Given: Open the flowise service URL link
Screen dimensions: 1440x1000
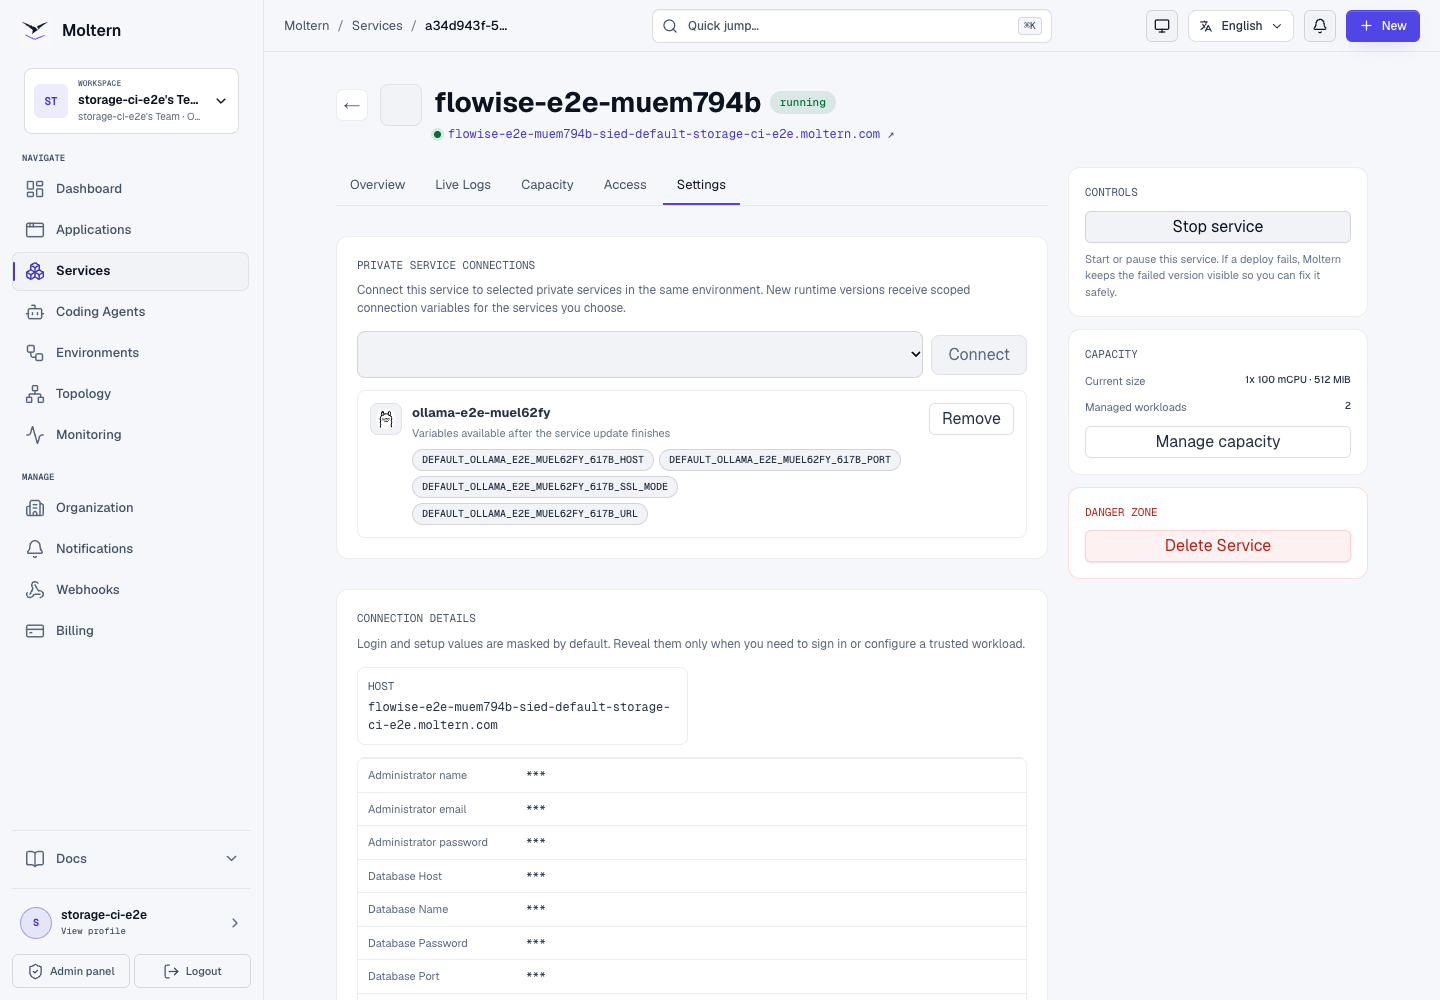Looking at the screenshot, I should point(671,134).
